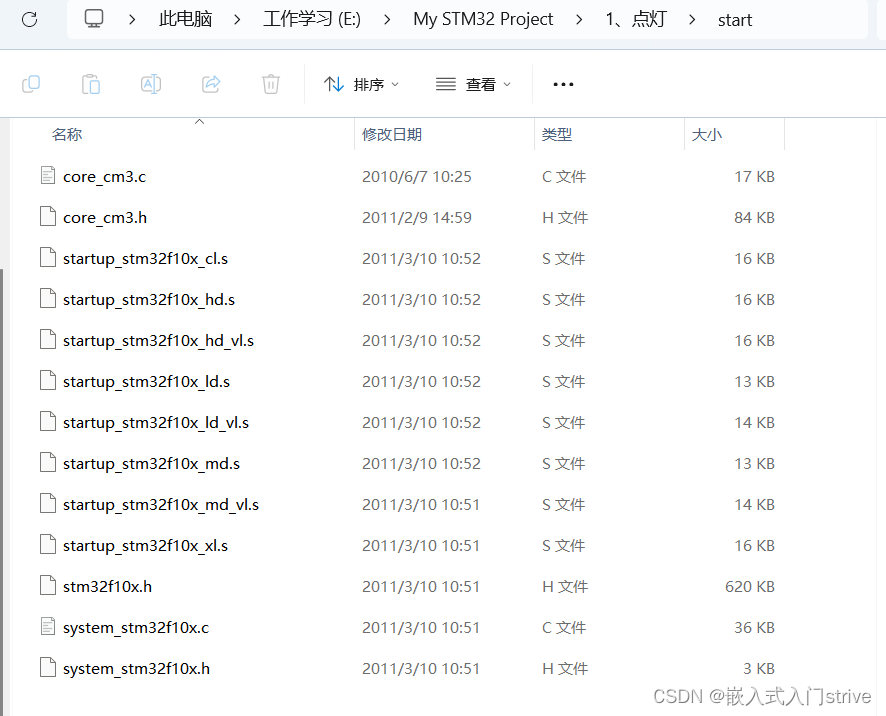Click the refresh icon in address bar
Image resolution: width=886 pixels, height=716 pixels.
coord(29,20)
